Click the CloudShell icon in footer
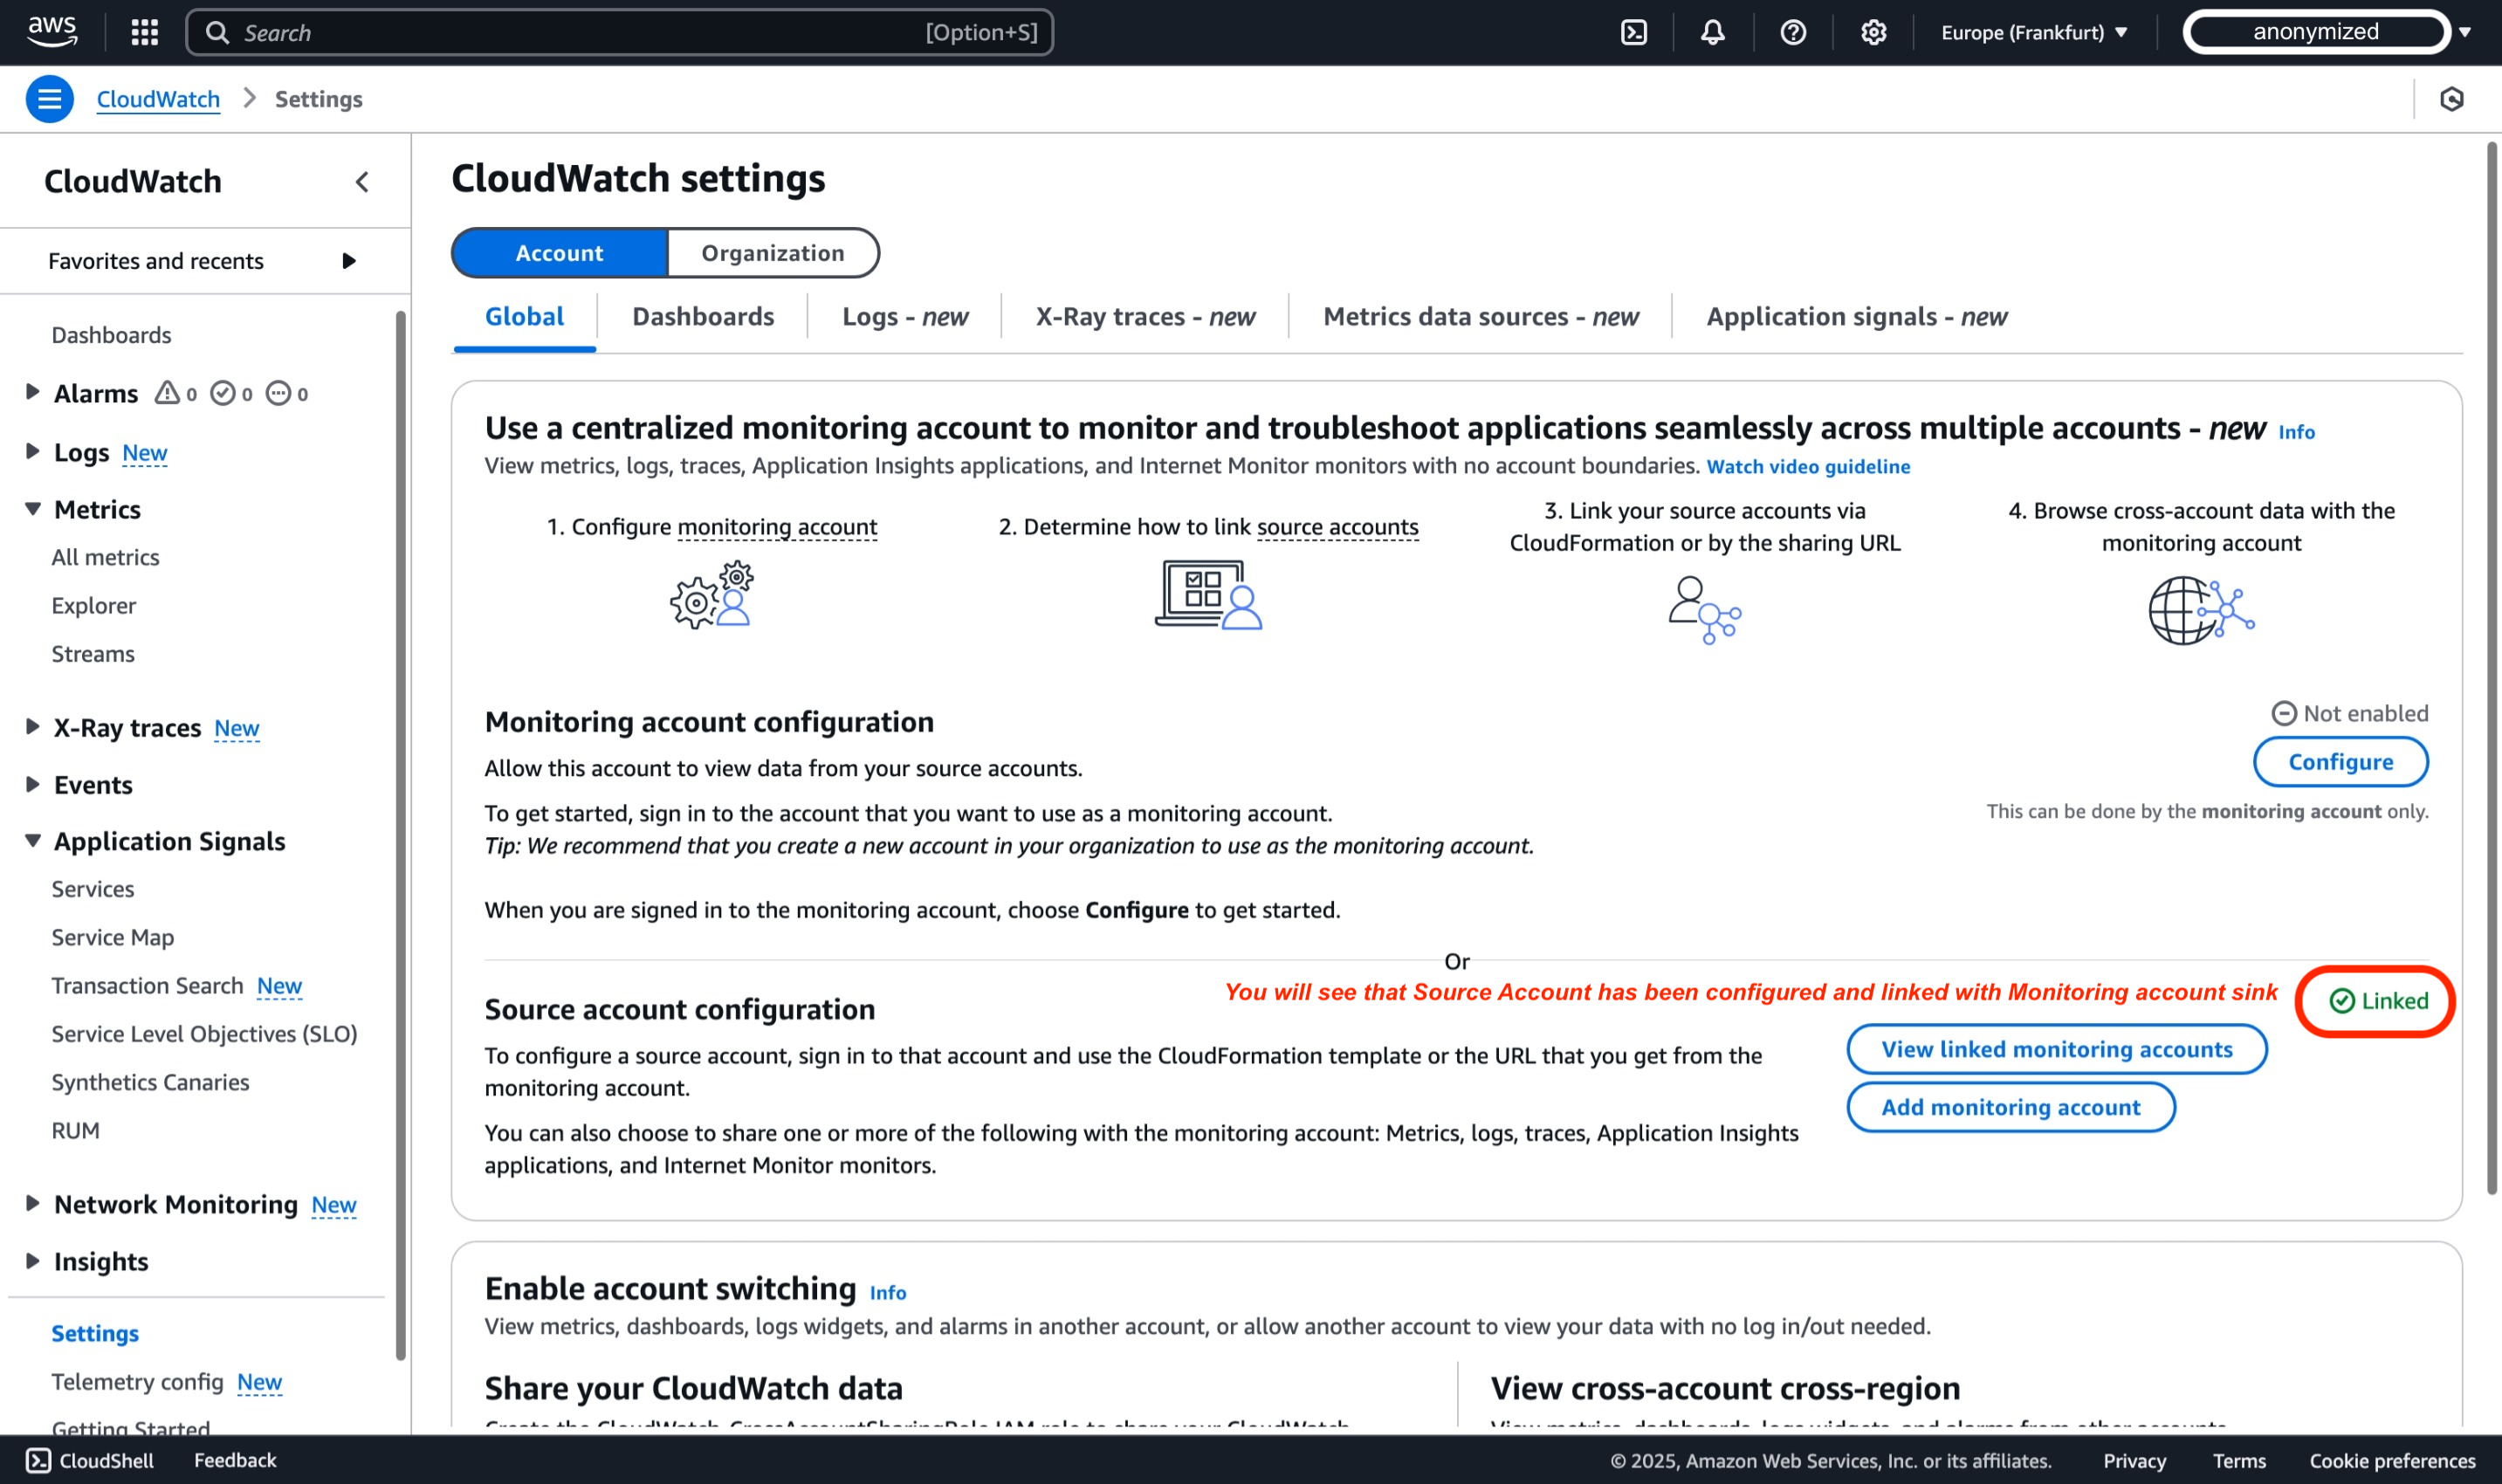2502x1484 pixels. click(38, 1460)
